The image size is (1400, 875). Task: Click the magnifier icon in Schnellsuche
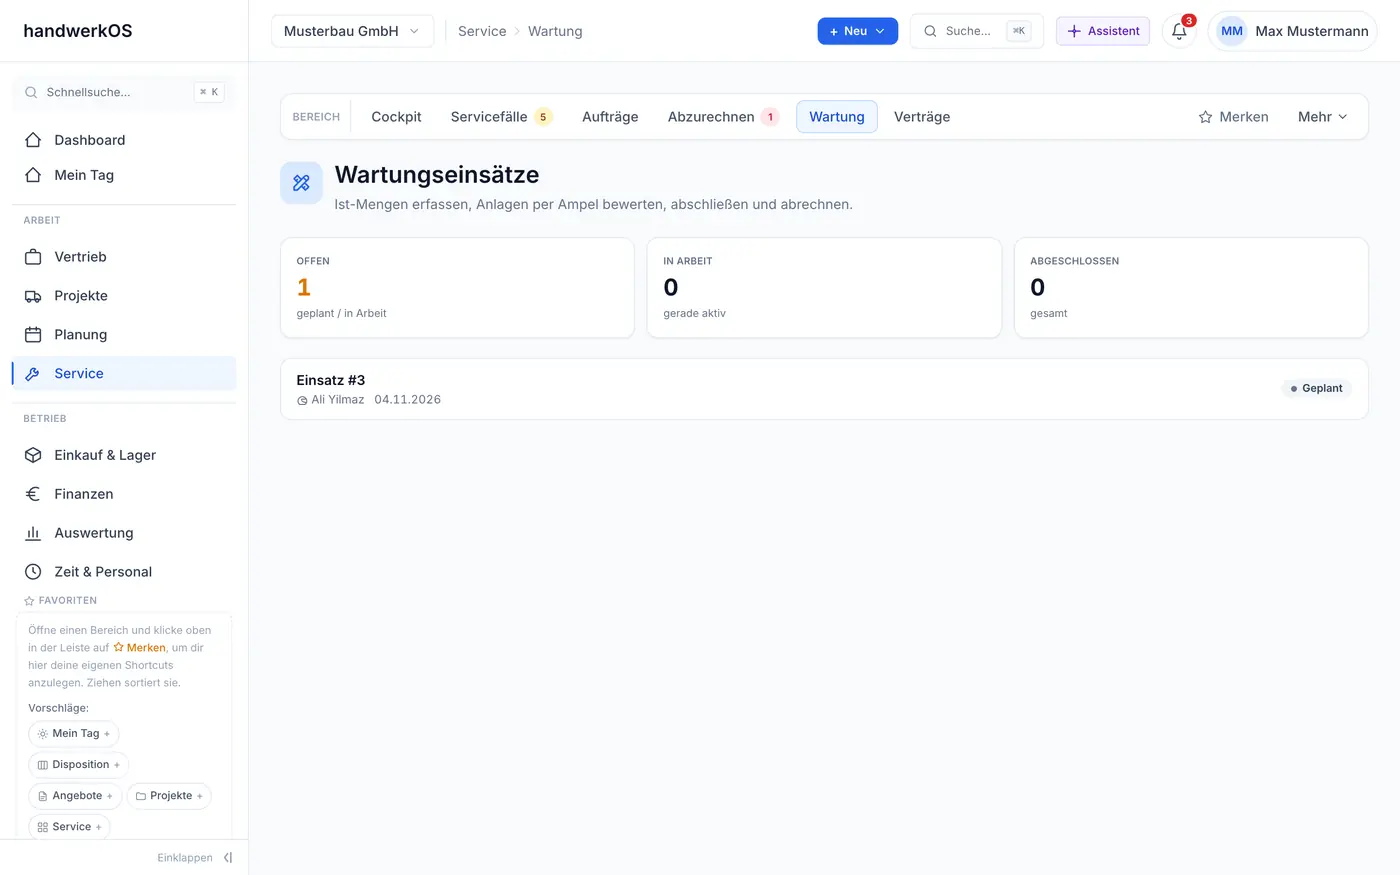click(31, 92)
